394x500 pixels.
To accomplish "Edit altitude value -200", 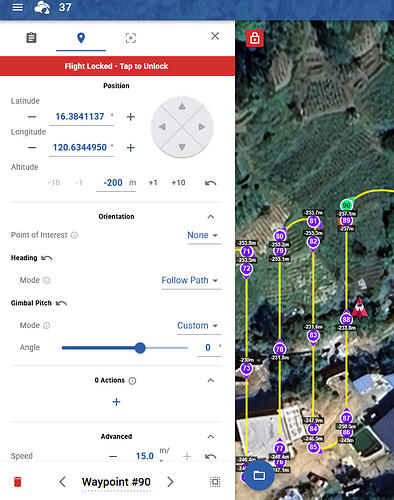I will tap(113, 183).
